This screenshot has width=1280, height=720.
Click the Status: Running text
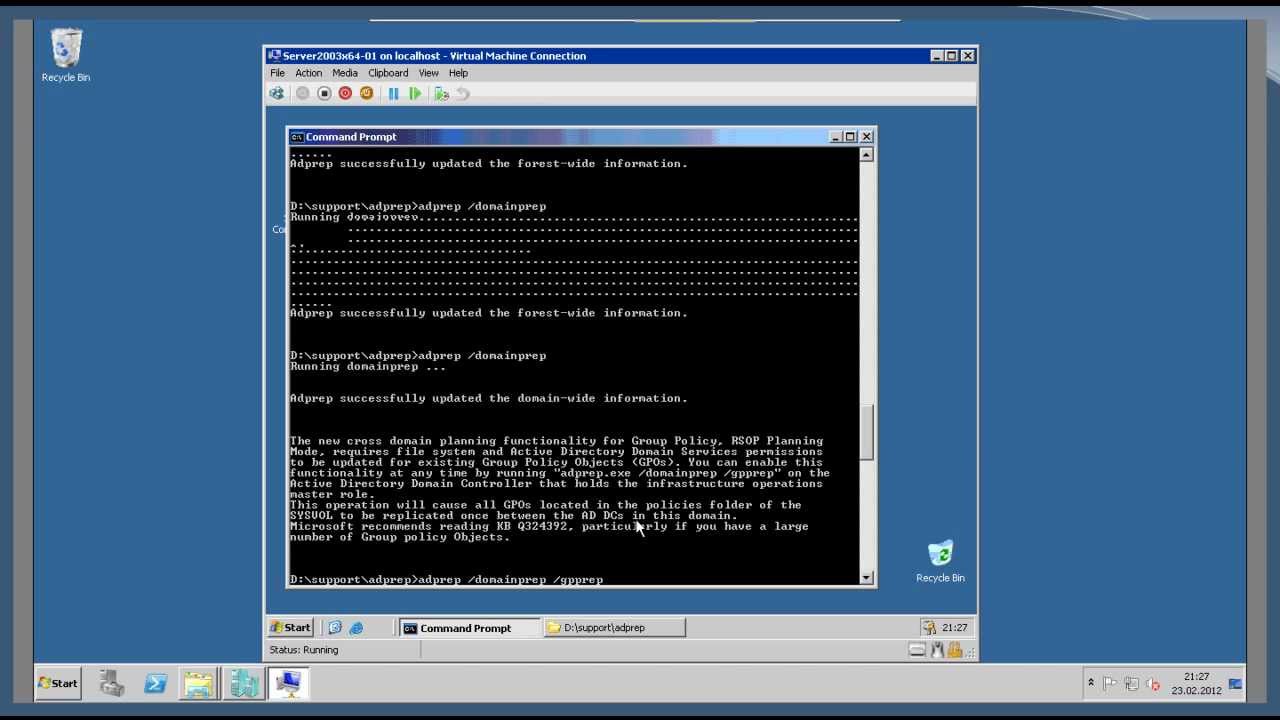pyautogui.click(x=304, y=650)
